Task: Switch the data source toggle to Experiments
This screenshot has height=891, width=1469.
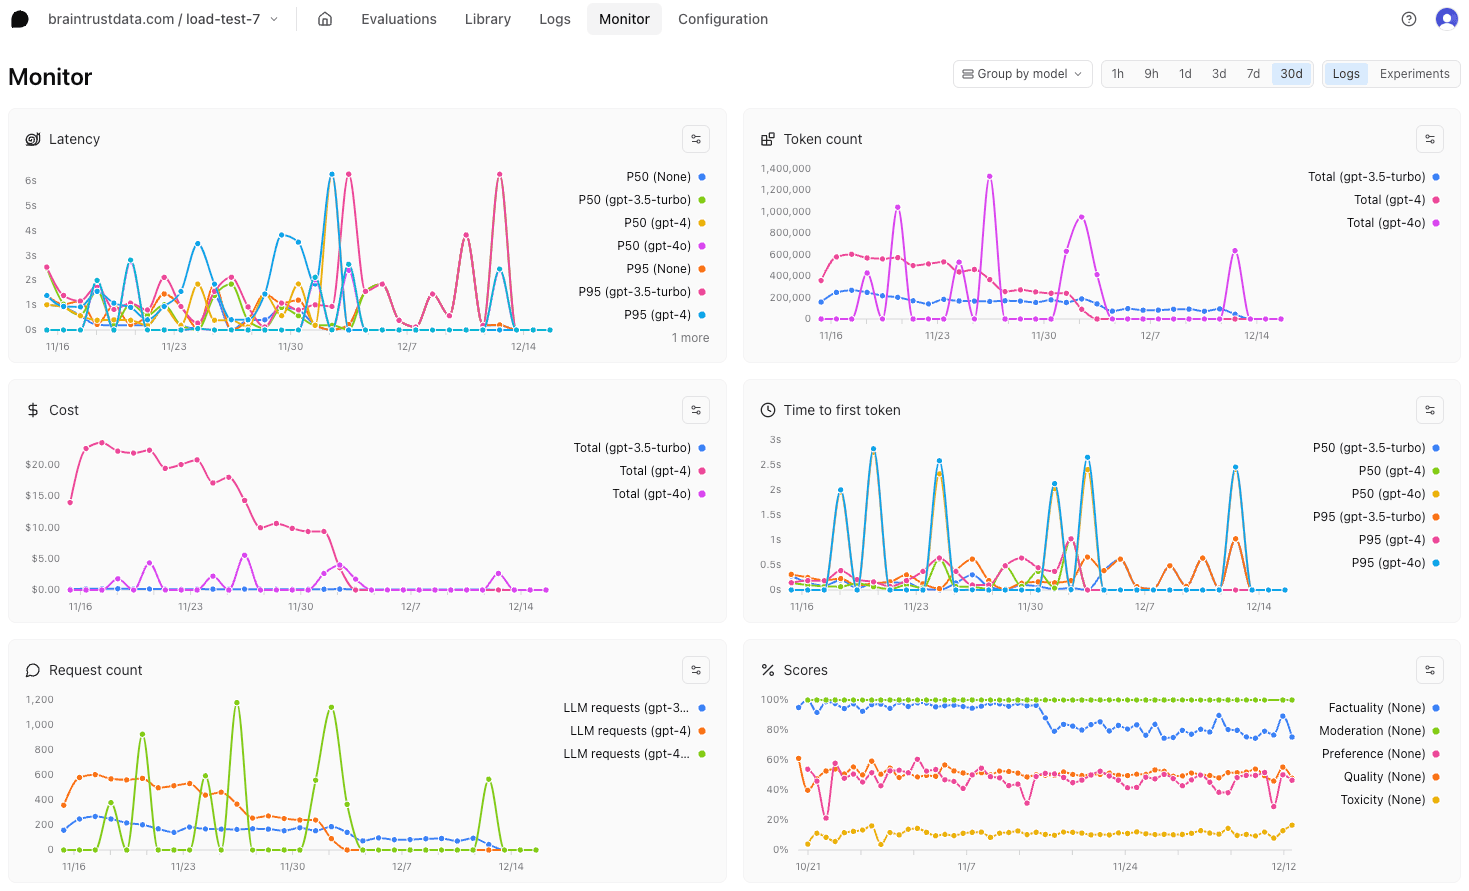Action: click(x=1414, y=73)
